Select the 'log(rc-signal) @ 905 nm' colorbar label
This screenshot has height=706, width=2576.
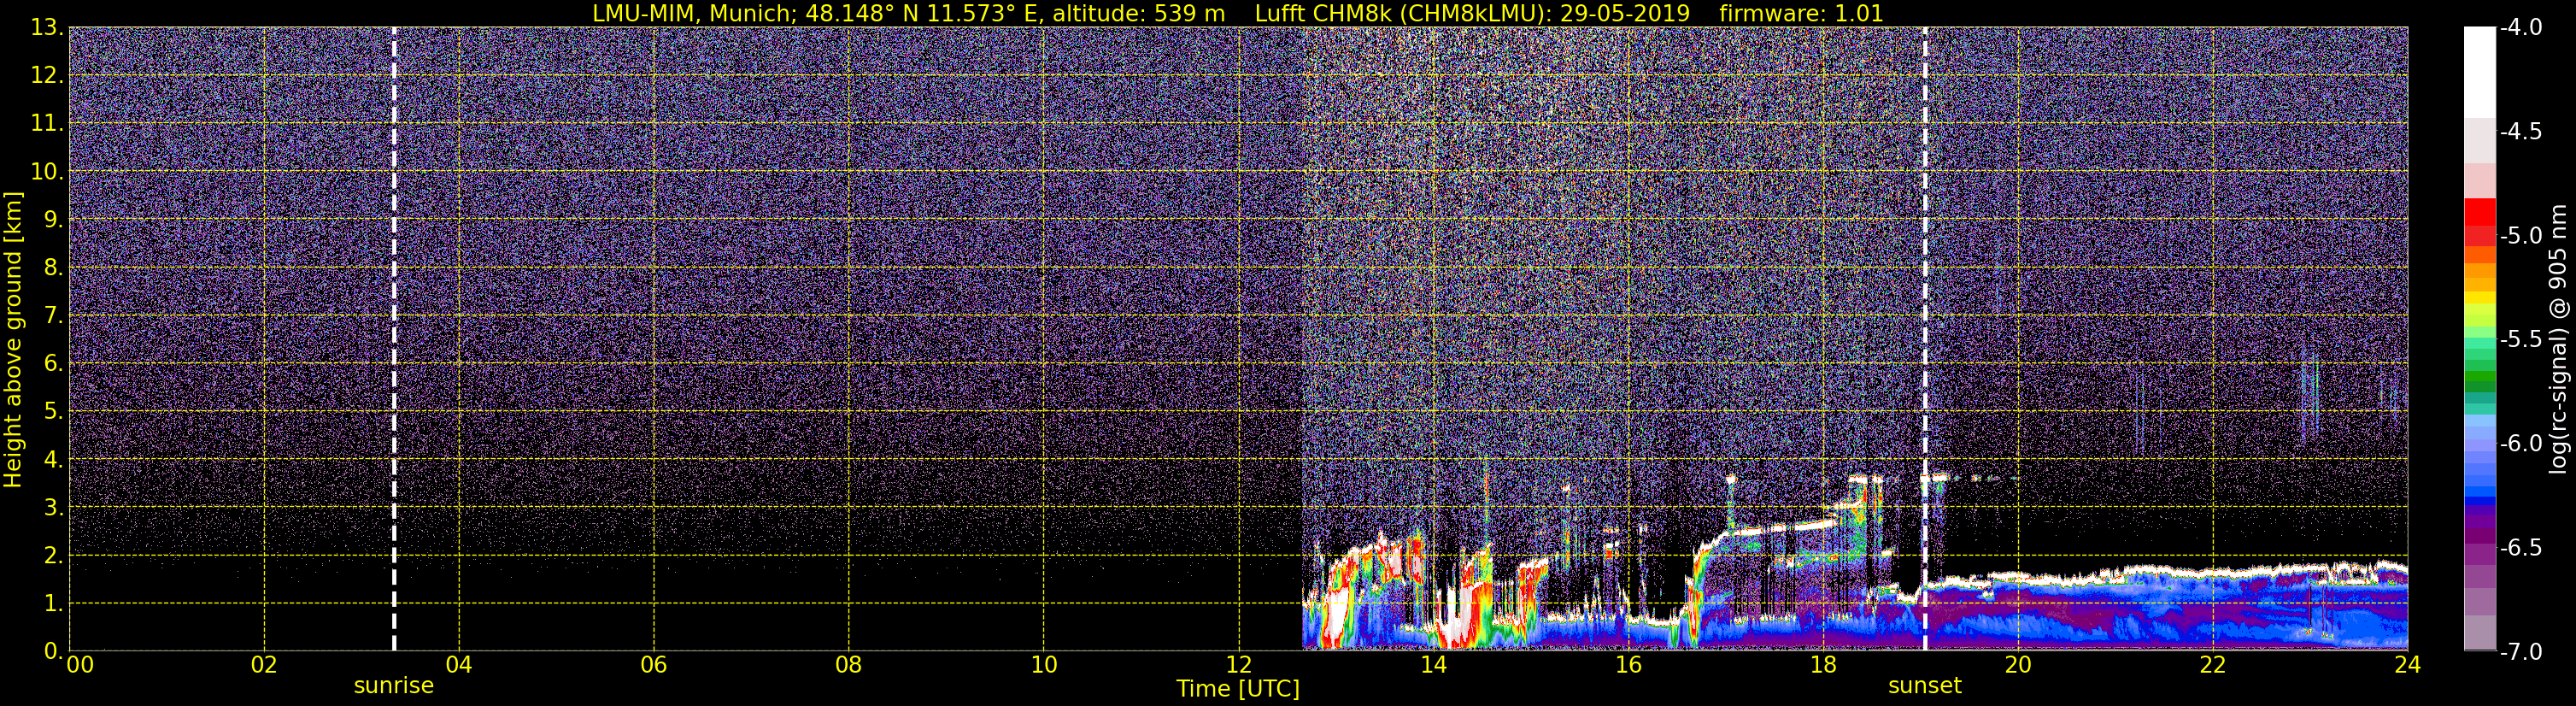pos(2559,339)
